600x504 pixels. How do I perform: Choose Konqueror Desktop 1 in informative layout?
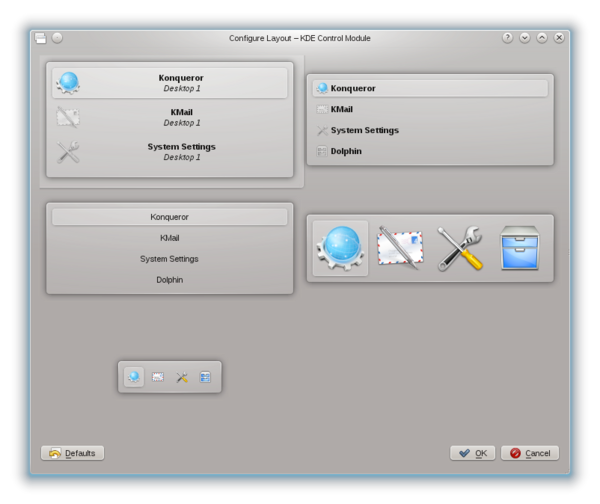click(170, 83)
